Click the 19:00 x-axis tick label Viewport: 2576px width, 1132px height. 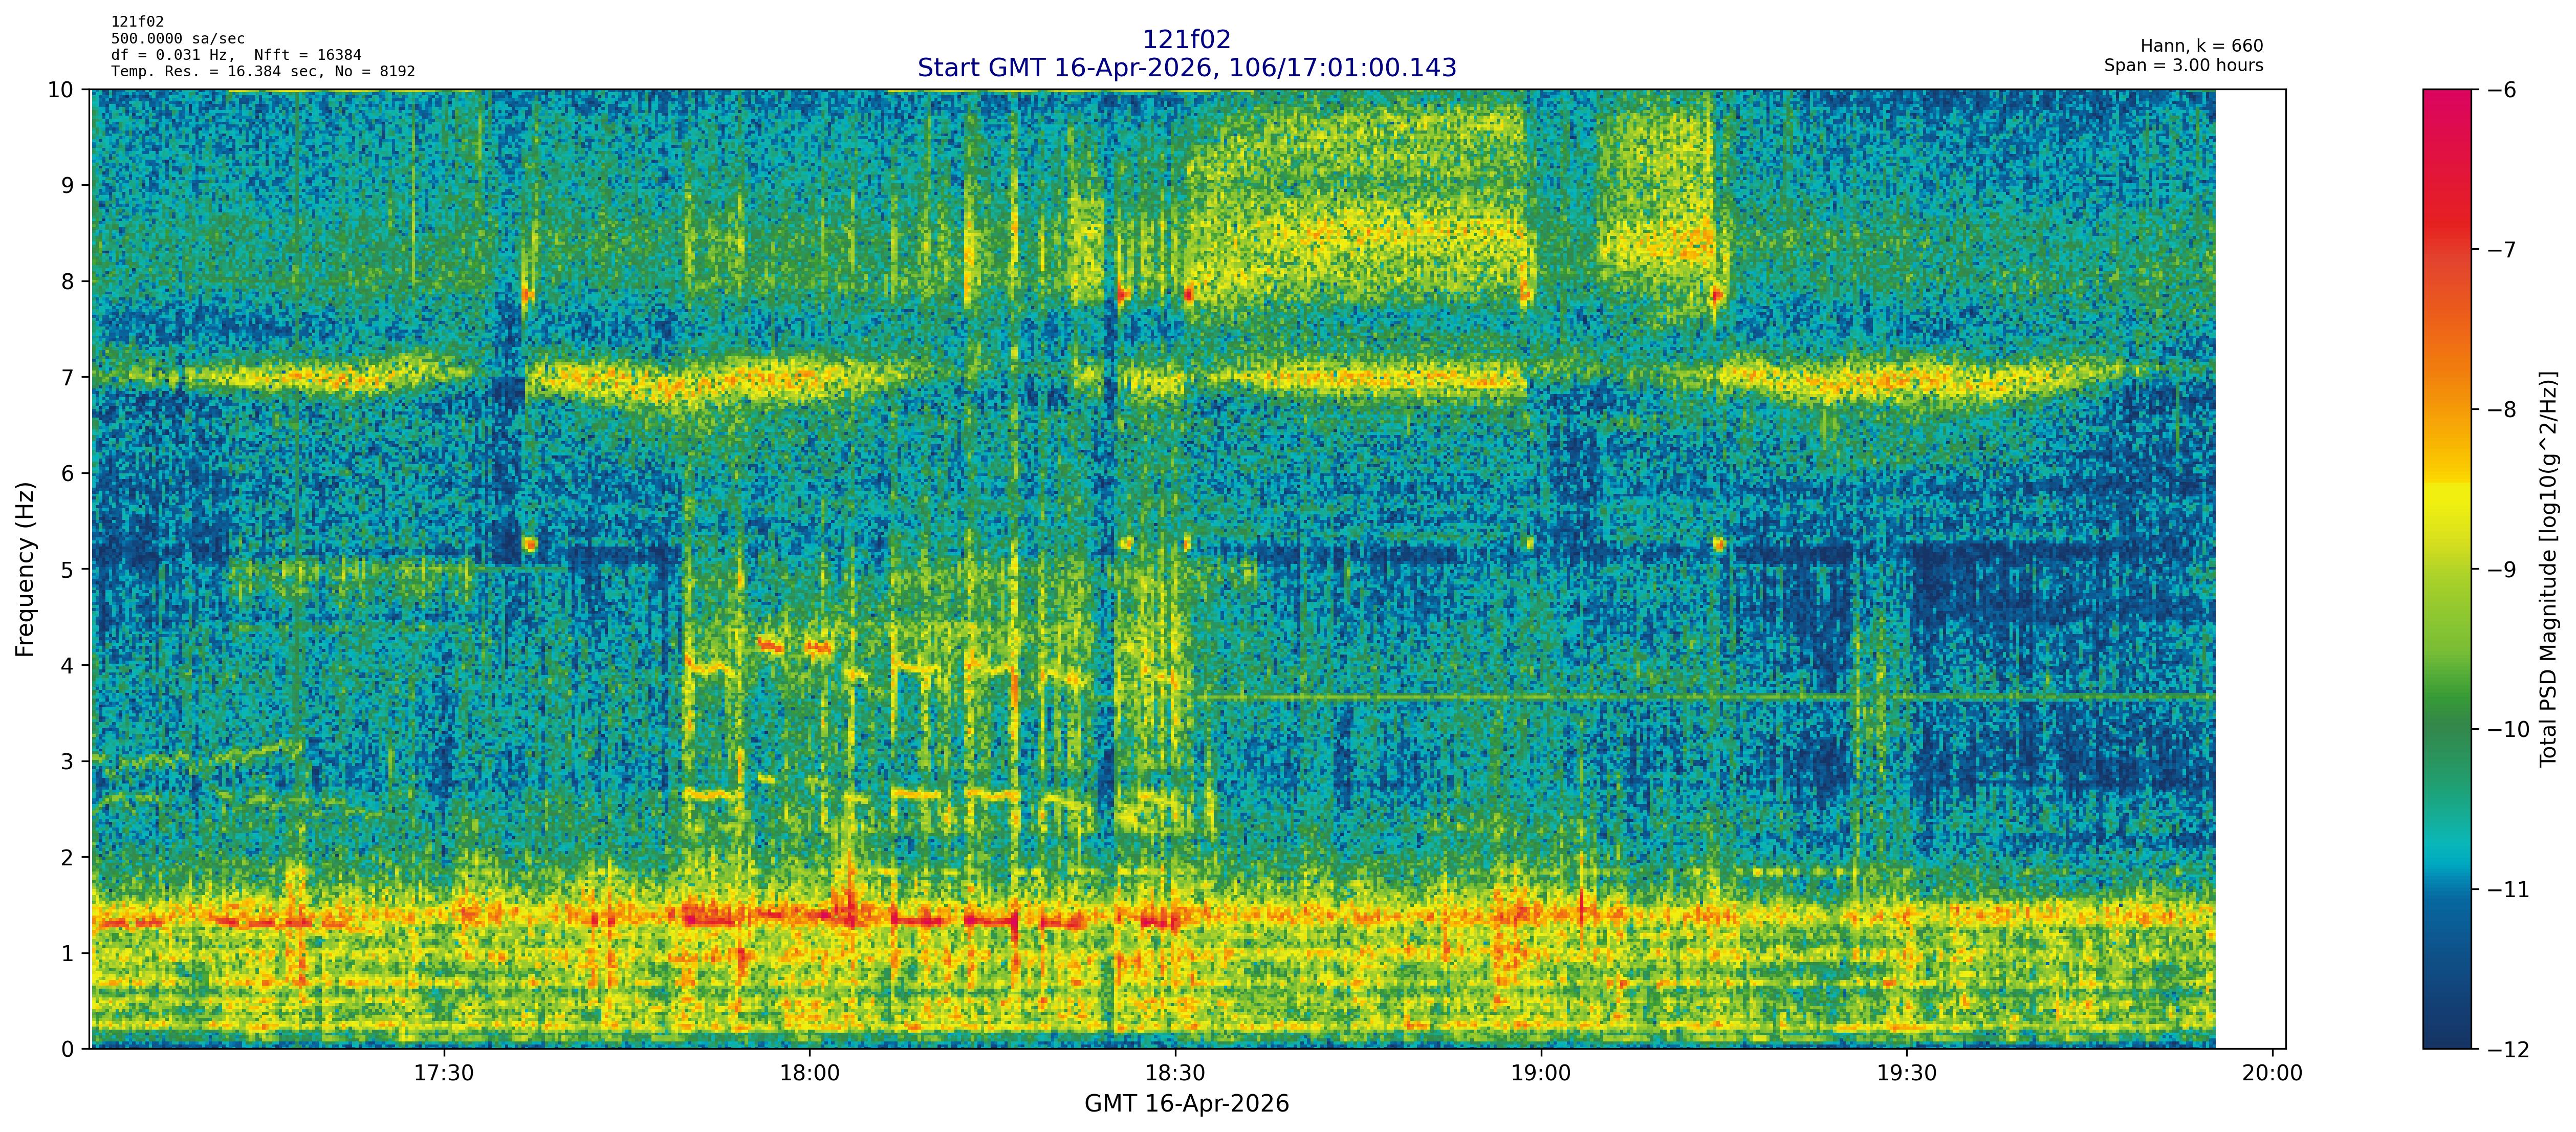coord(1541,1074)
